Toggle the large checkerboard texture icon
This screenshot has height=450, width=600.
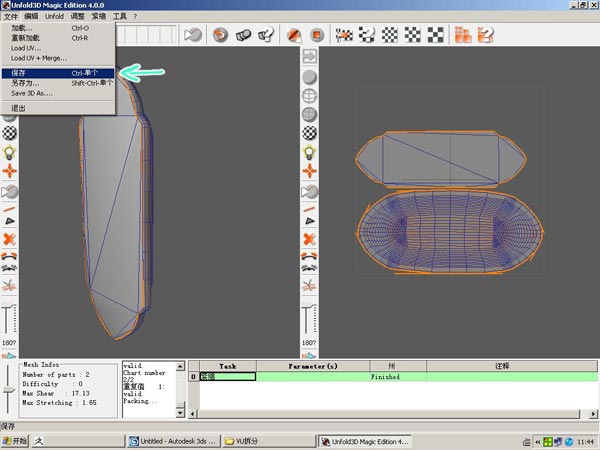435,35
